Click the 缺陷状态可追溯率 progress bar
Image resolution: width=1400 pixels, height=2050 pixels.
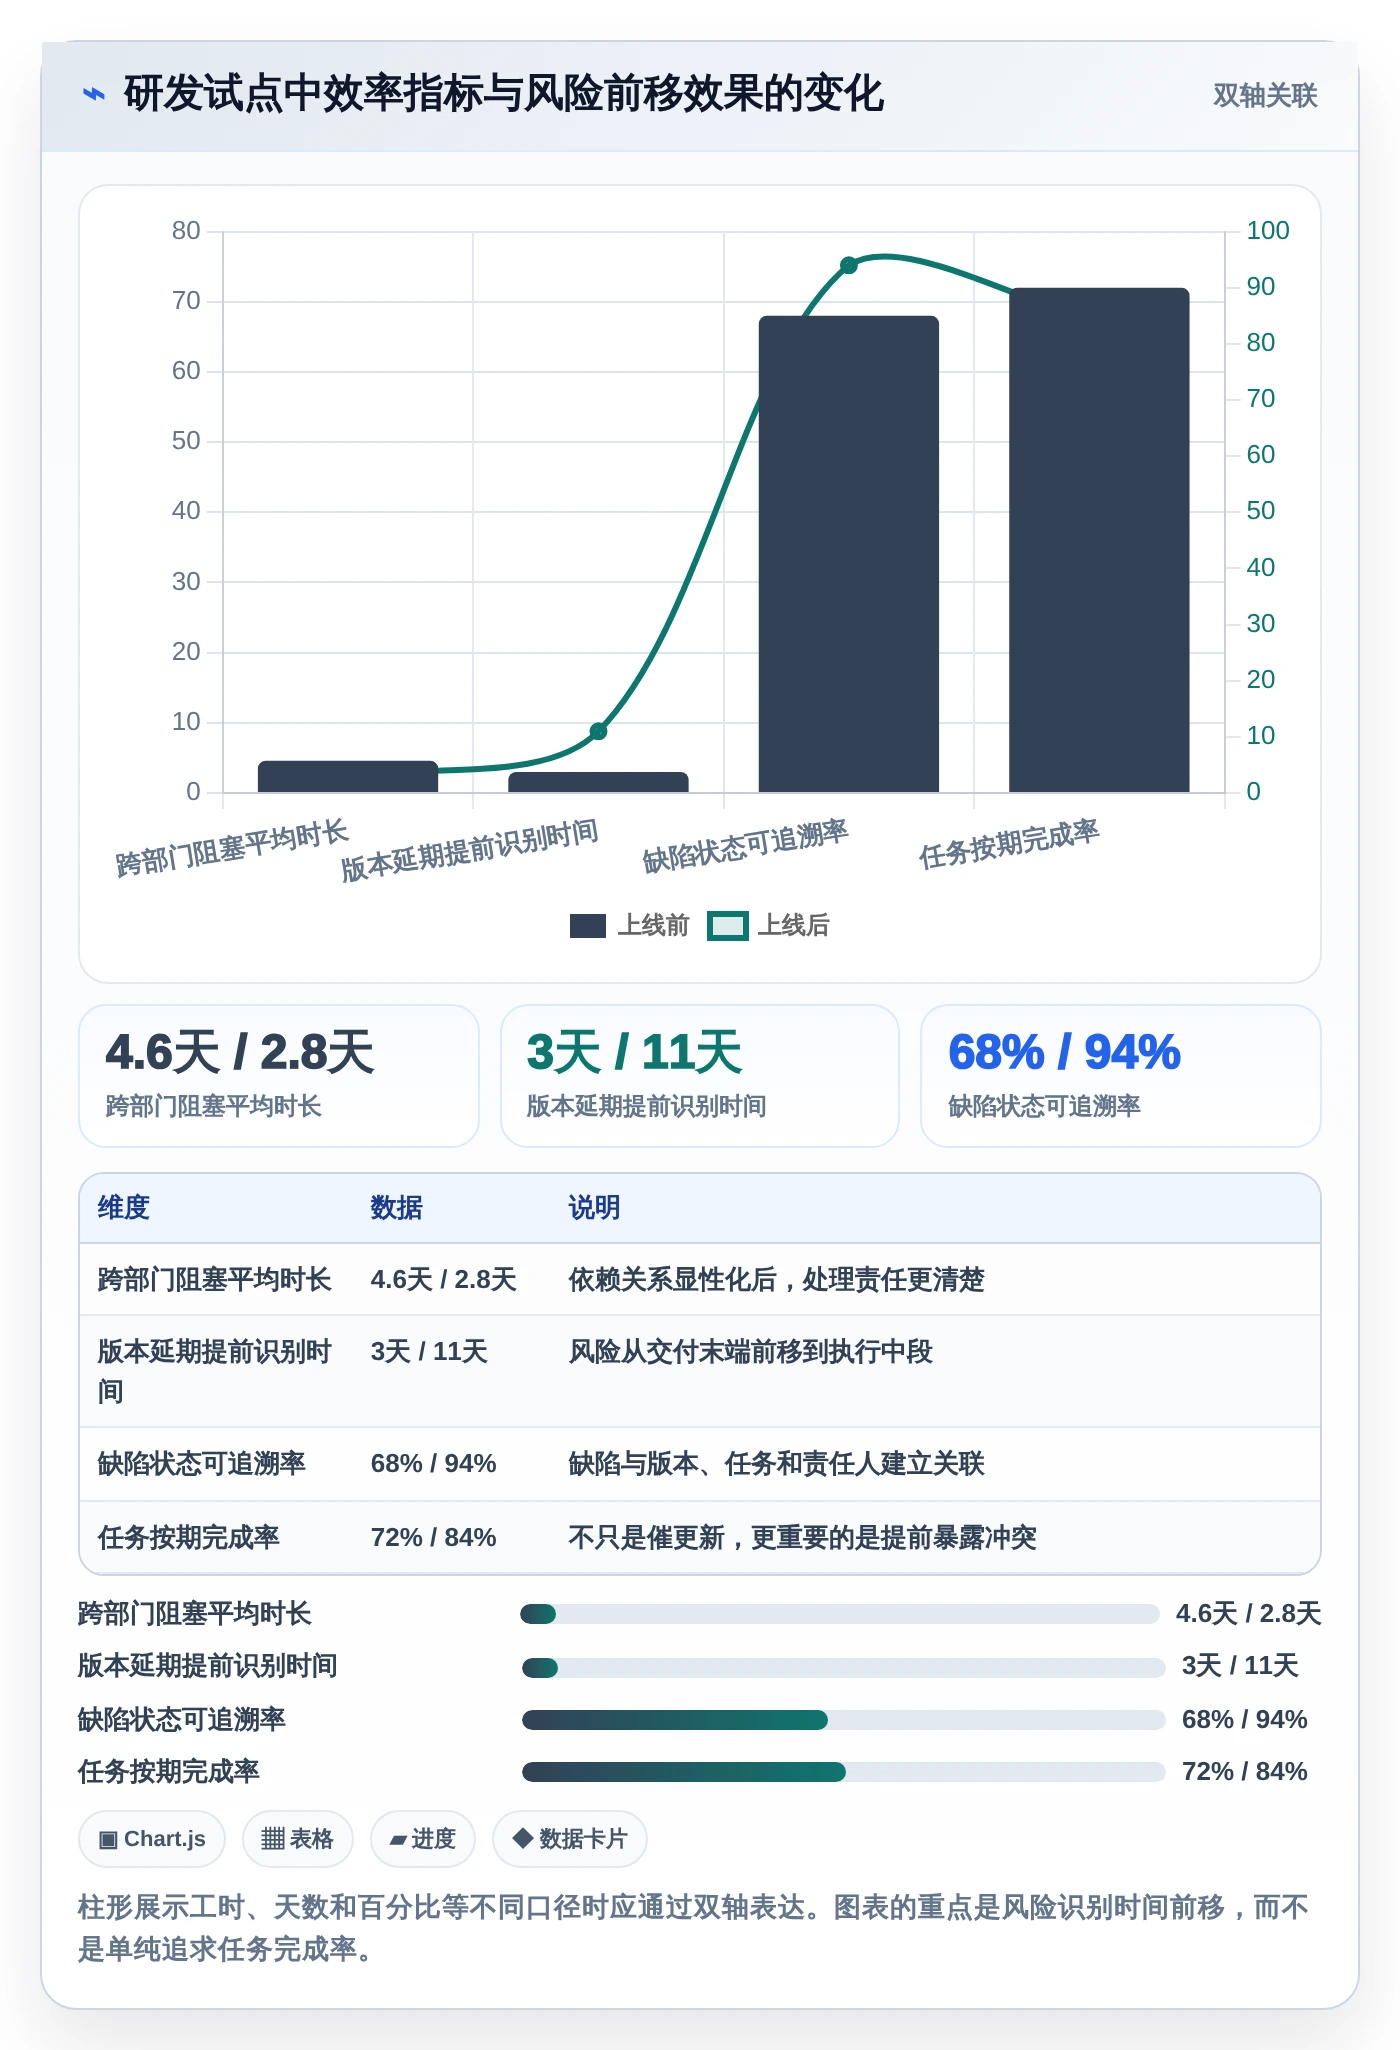844,1720
